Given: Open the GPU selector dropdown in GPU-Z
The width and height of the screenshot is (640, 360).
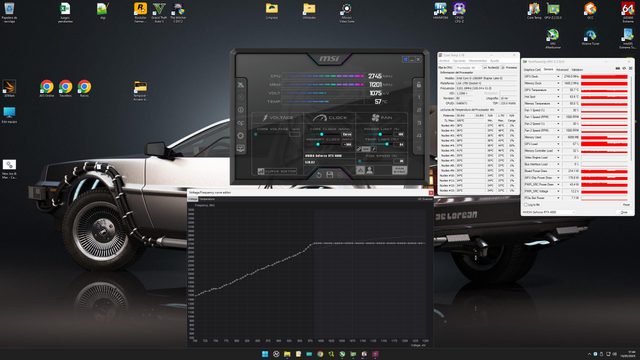Looking at the screenshot, I should [x=549, y=212].
